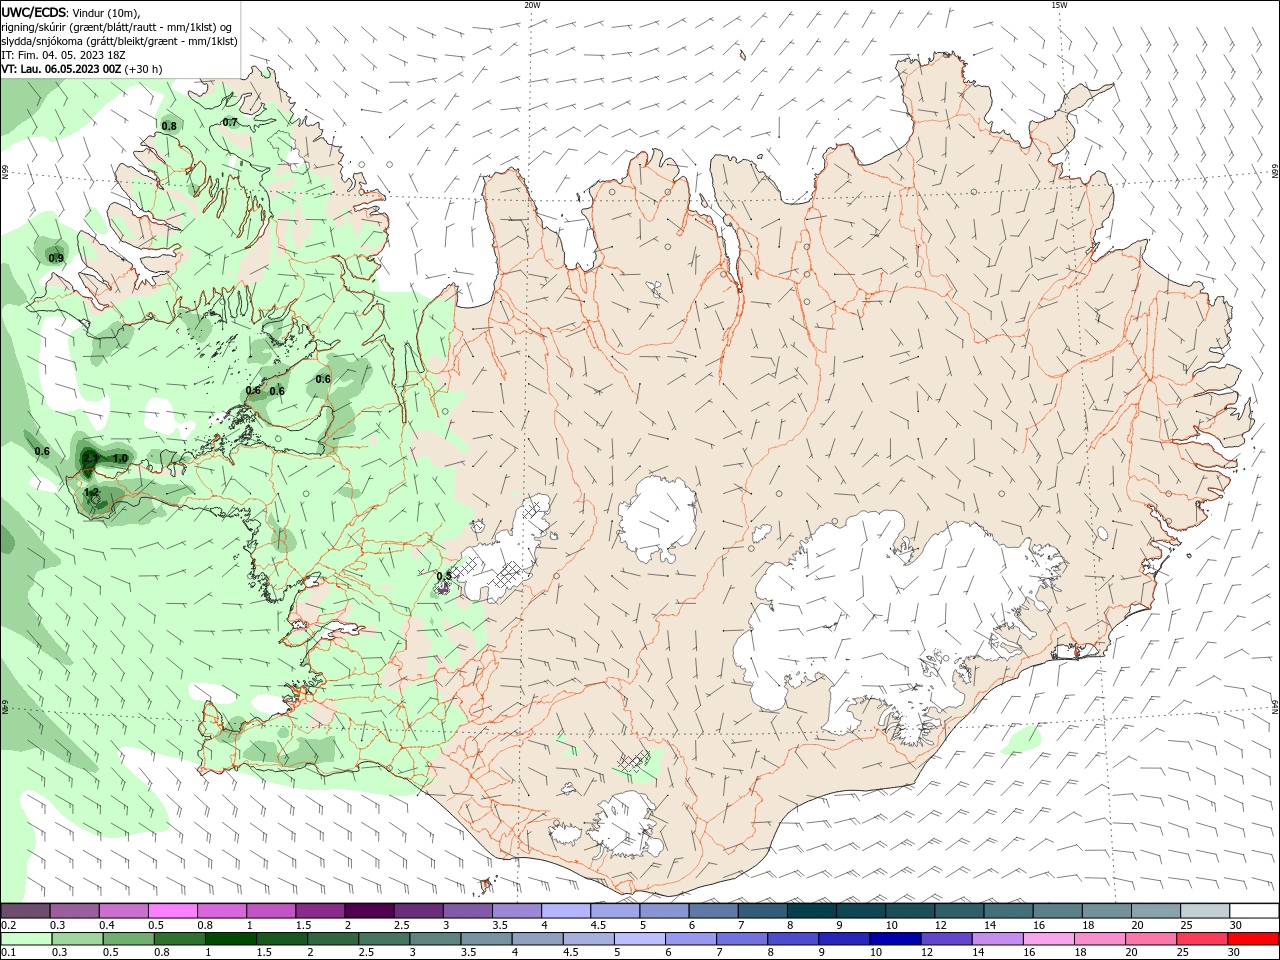
Task: Click the slydda/snjókoma legend description line
Action: (119, 41)
